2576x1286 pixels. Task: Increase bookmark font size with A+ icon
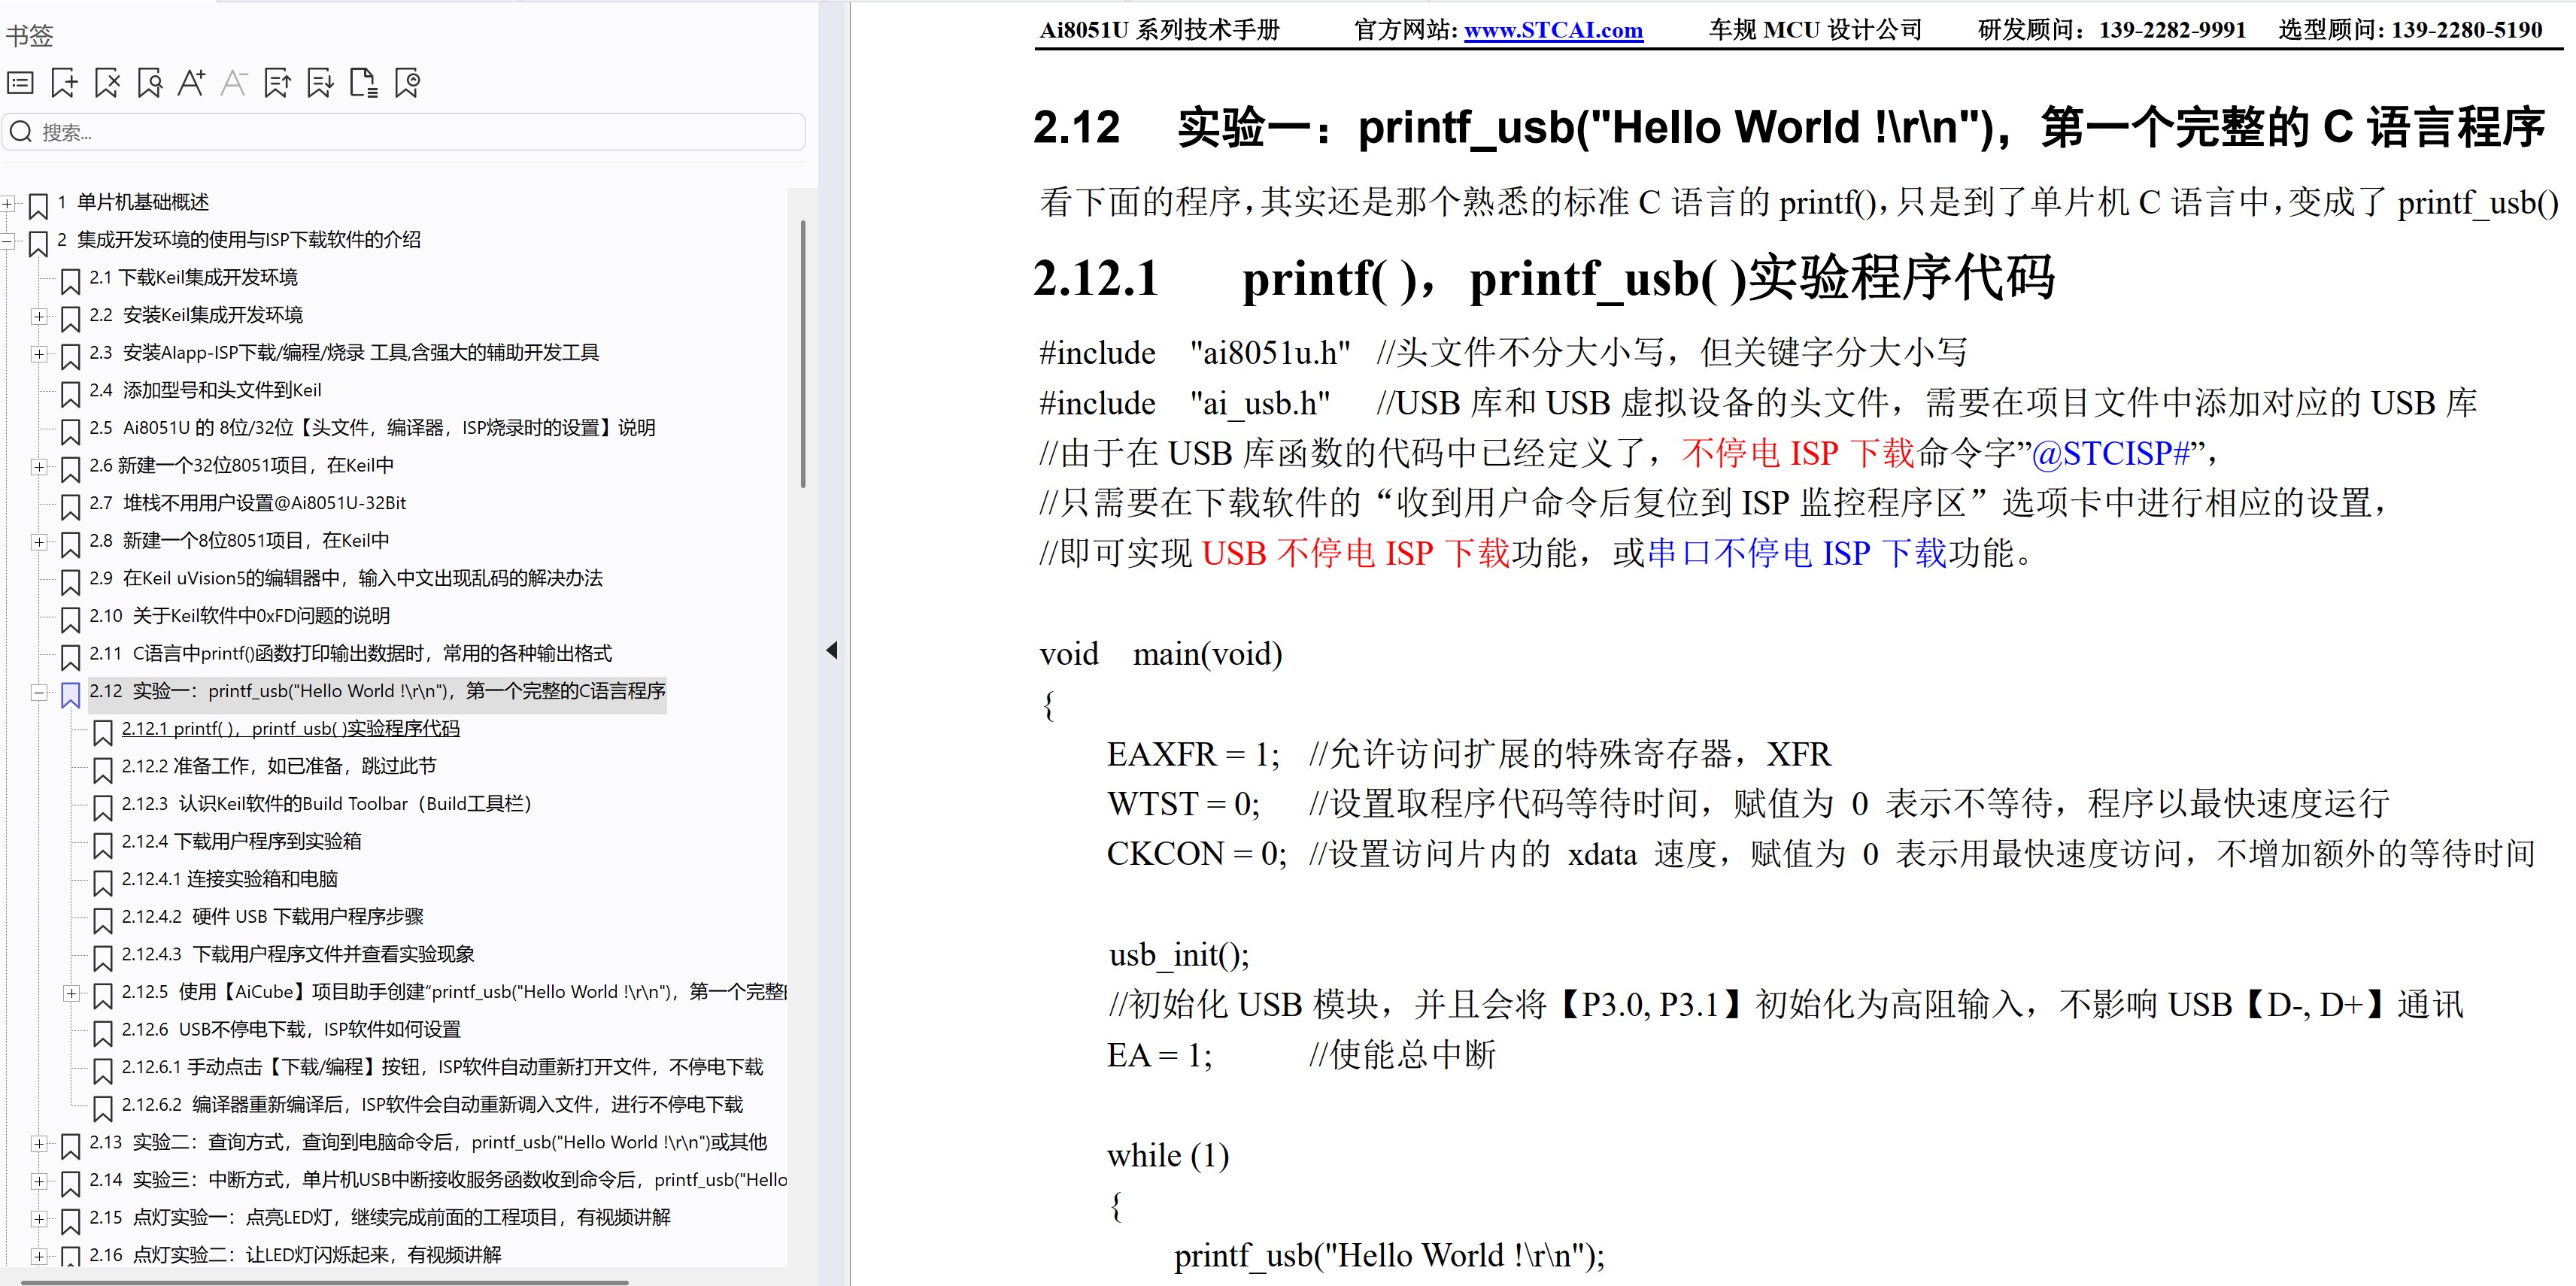(x=192, y=83)
